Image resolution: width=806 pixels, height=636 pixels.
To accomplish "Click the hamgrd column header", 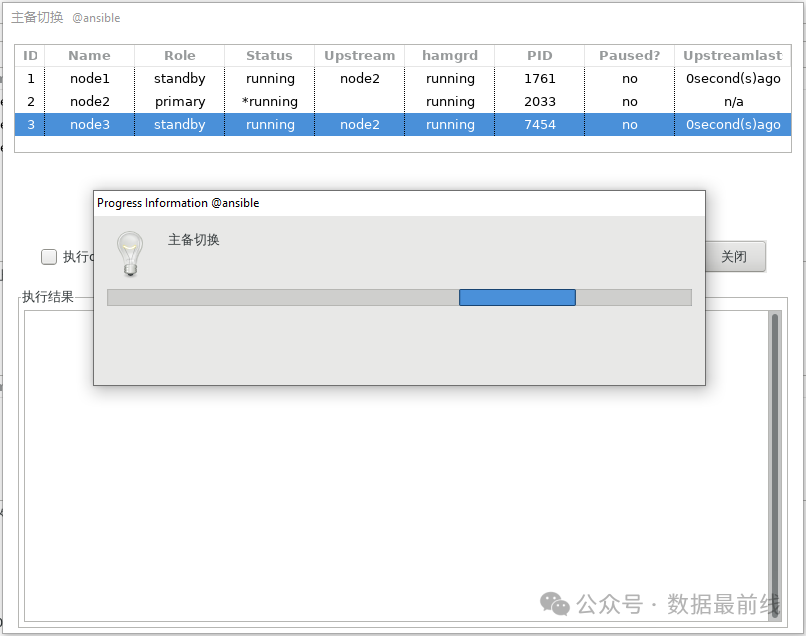I will [450, 56].
